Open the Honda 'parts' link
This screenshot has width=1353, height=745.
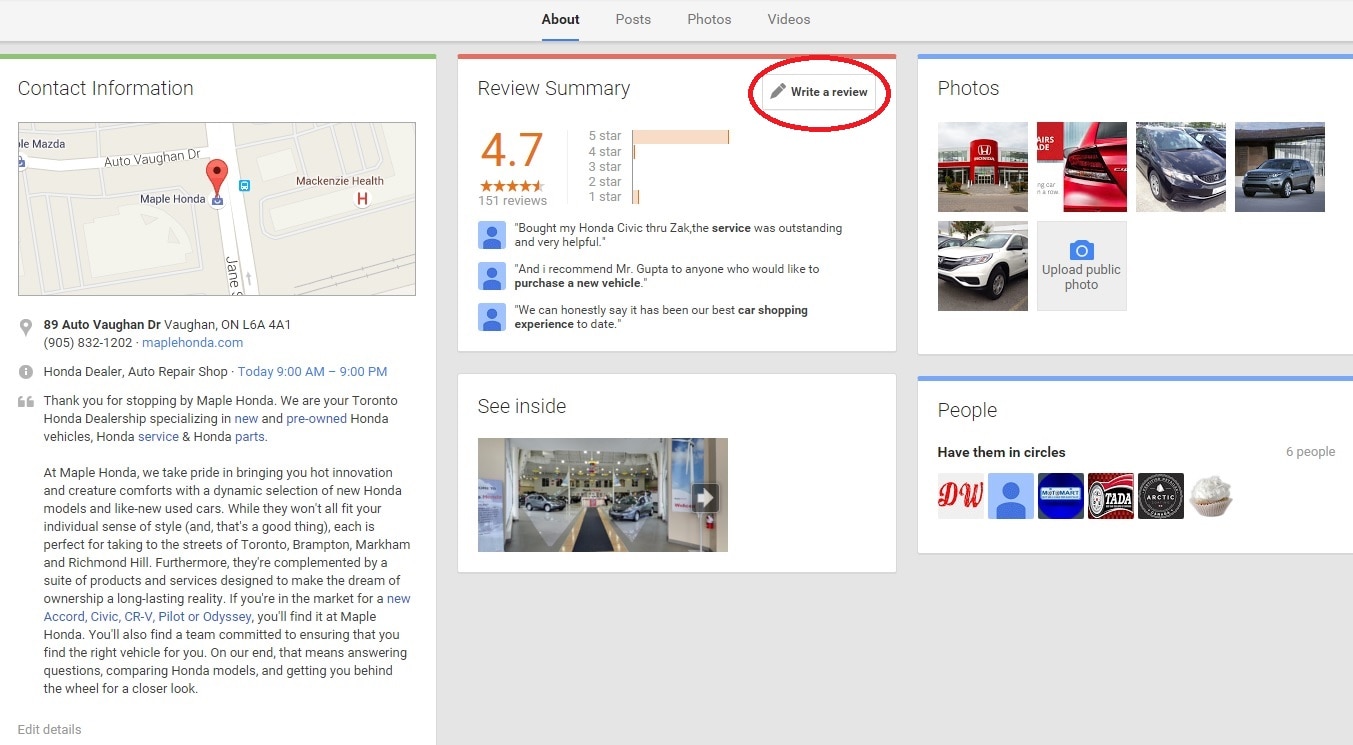pos(250,436)
